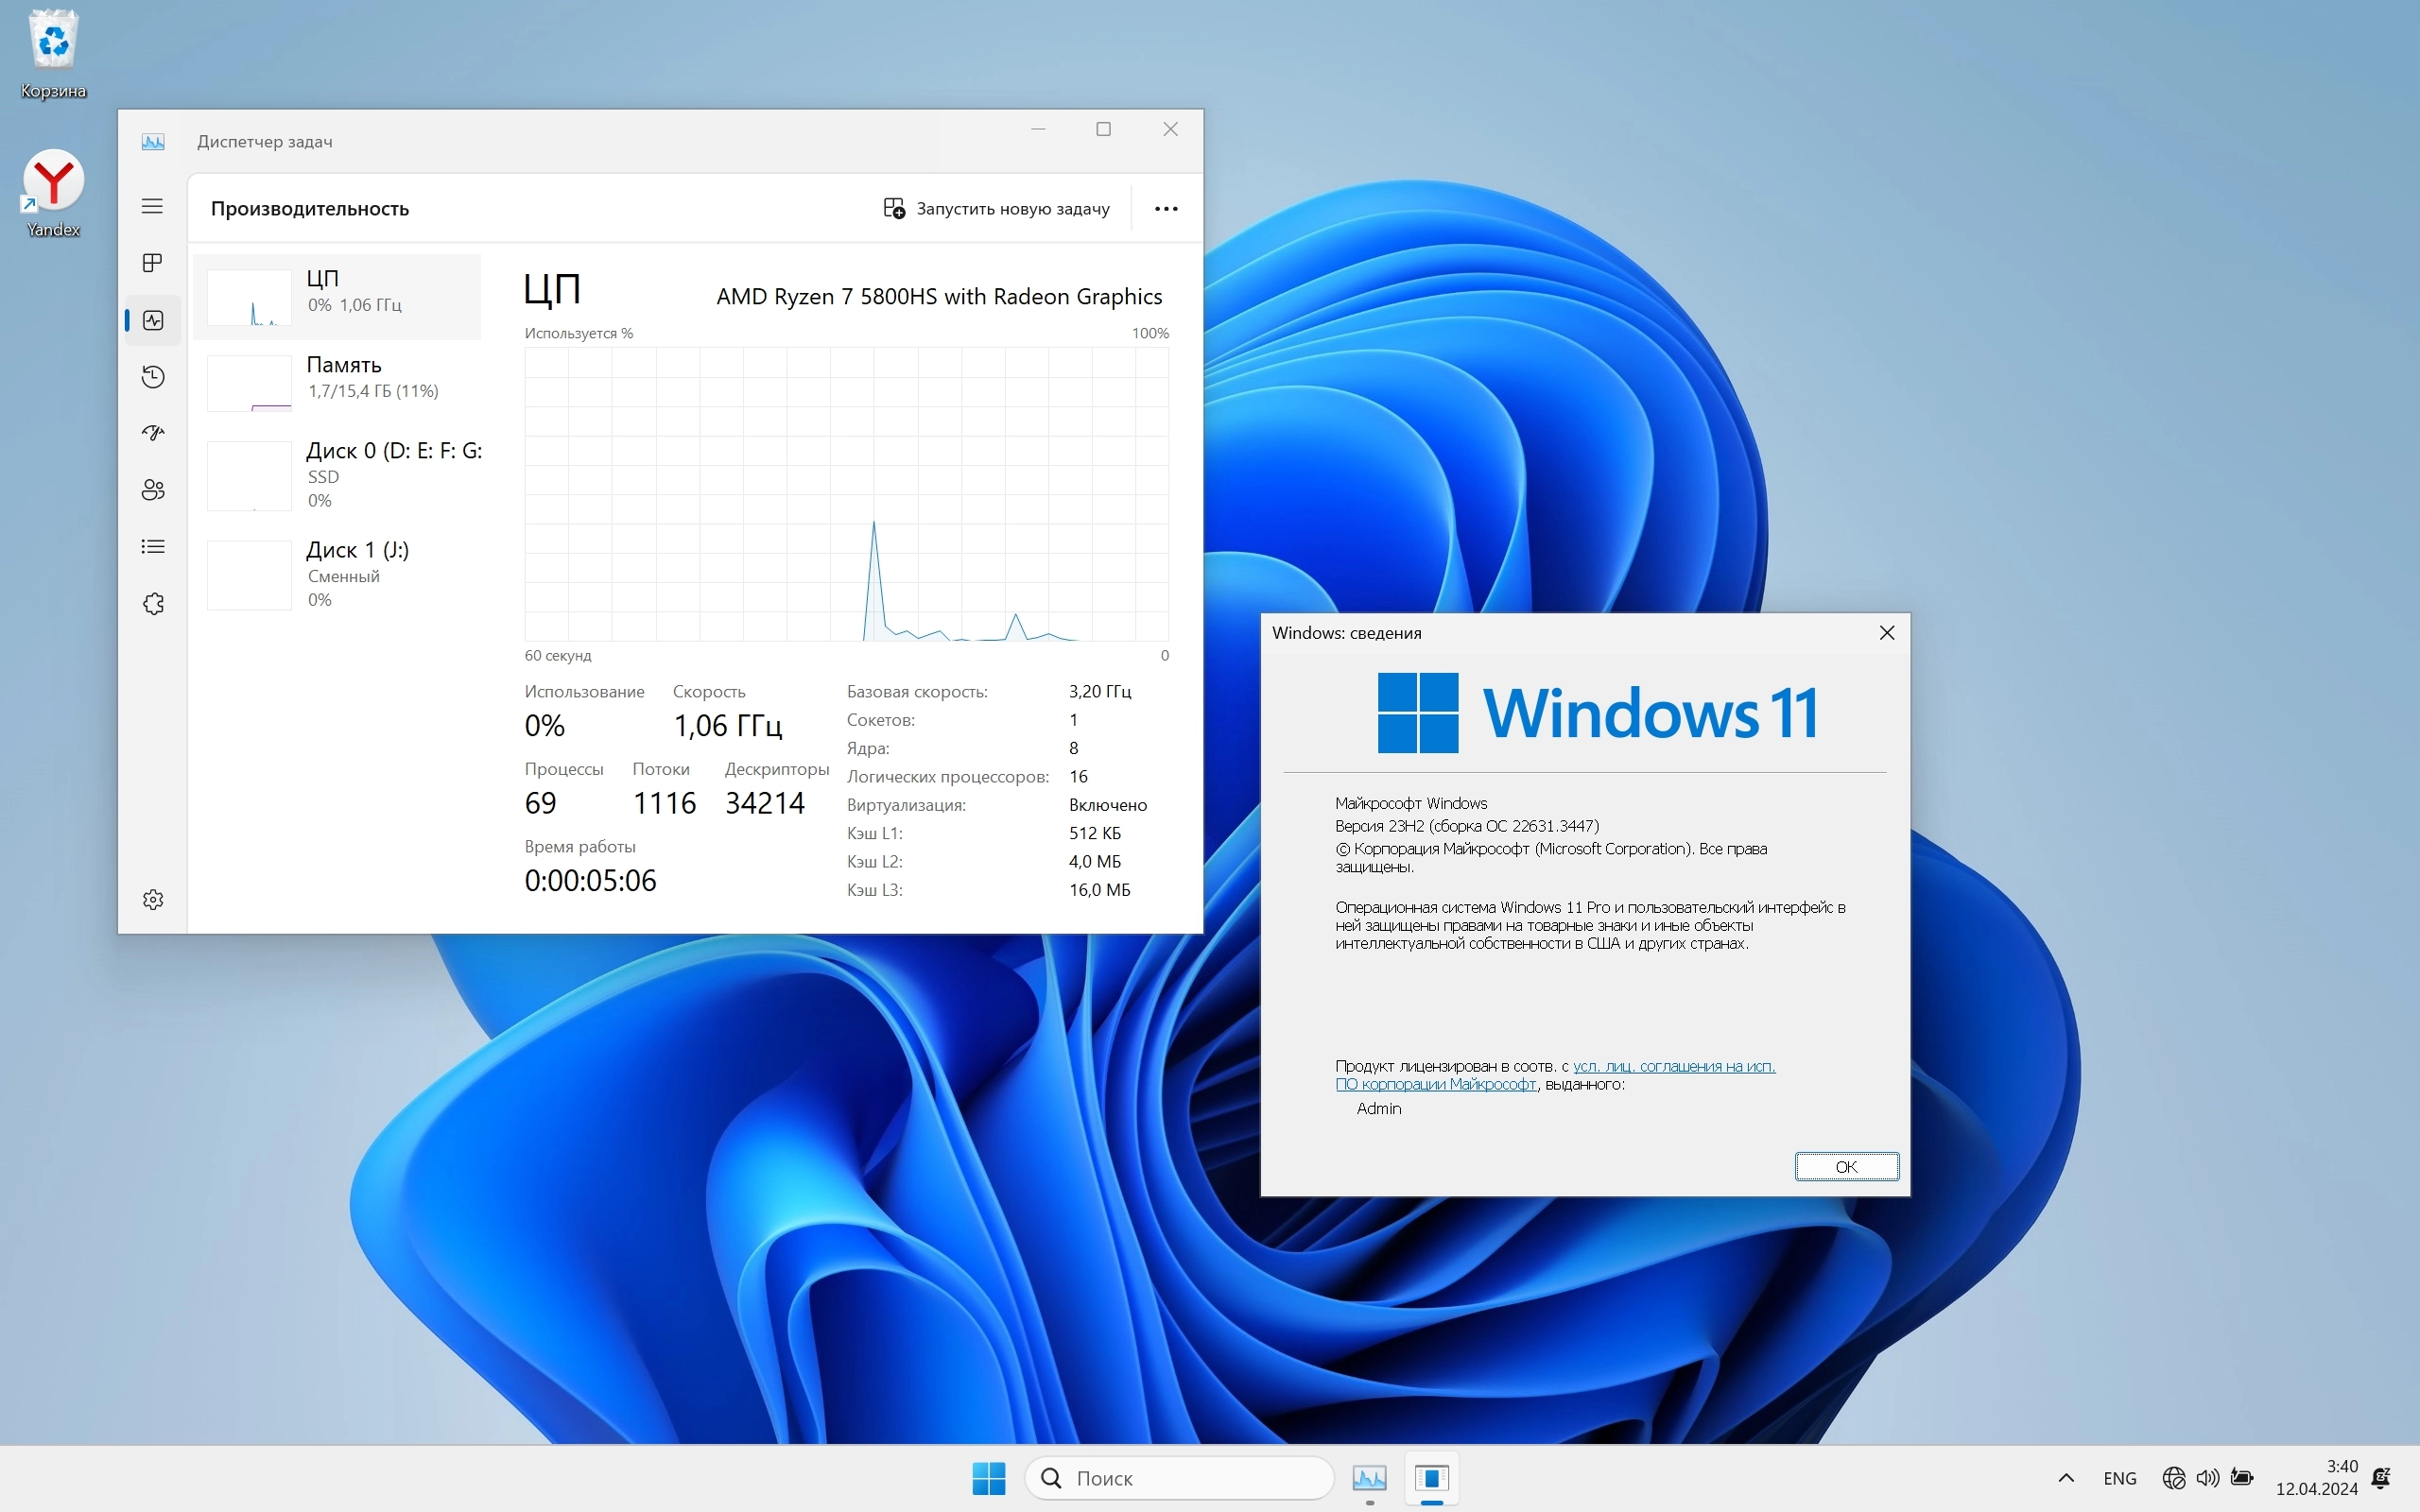Open the Users page icon in sidebar

point(152,490)
